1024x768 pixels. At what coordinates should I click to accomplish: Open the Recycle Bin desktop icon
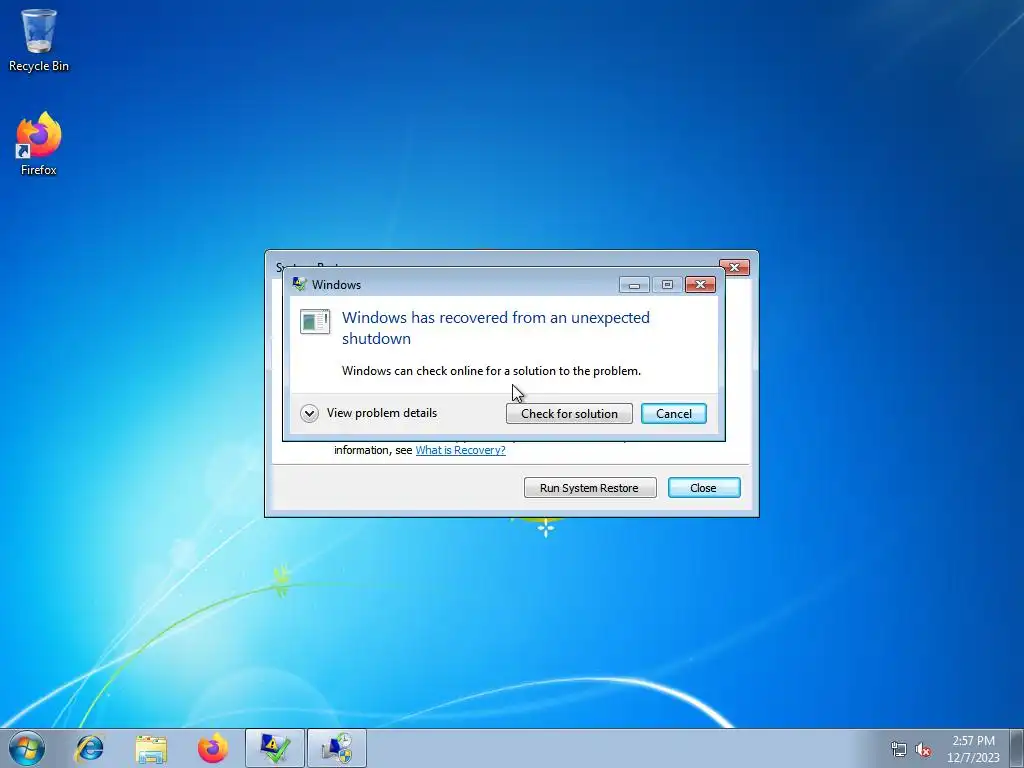click(39, 40)
